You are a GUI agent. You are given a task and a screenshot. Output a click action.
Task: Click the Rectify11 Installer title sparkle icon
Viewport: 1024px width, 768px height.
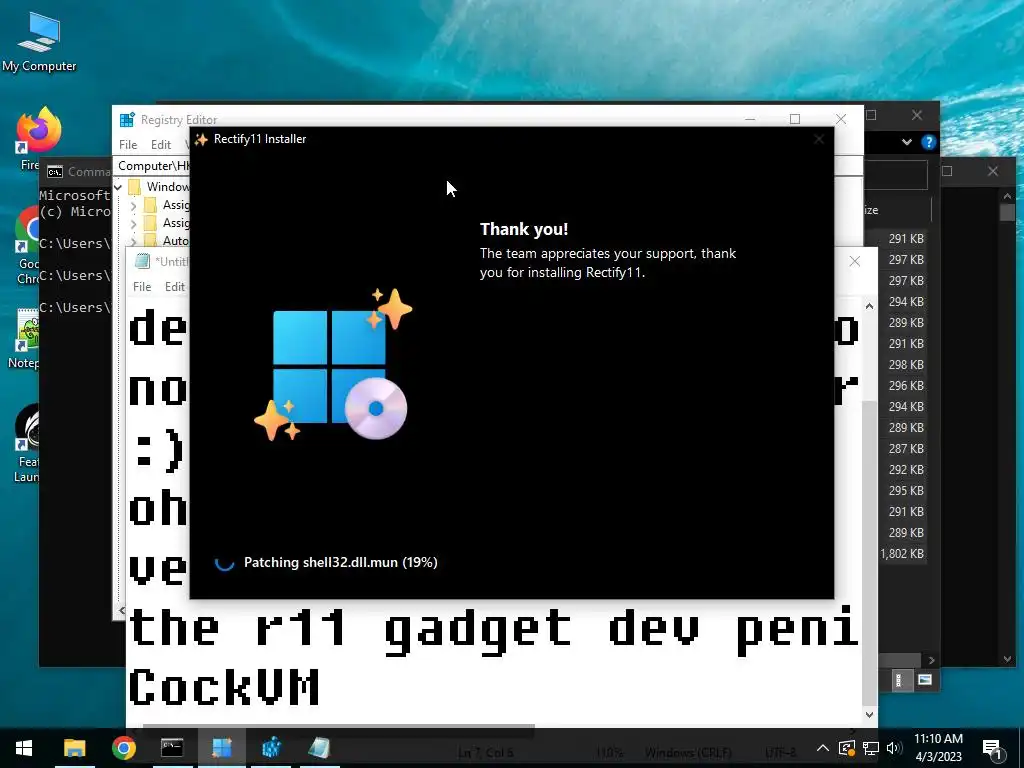pos(201,139)
